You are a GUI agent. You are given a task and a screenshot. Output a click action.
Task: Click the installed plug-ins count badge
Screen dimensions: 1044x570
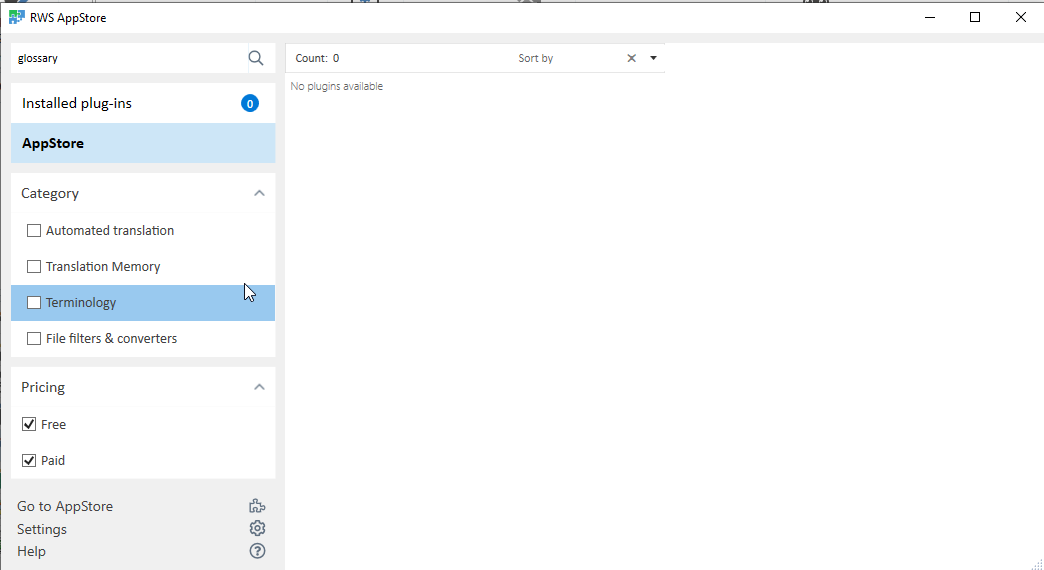point(250,103)
